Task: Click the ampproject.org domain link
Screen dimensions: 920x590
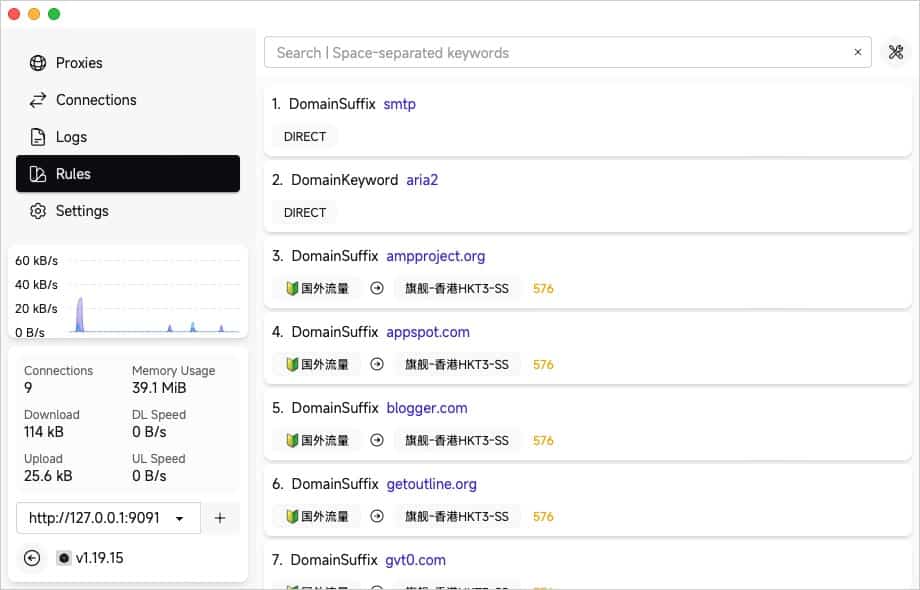Action: 435,256
